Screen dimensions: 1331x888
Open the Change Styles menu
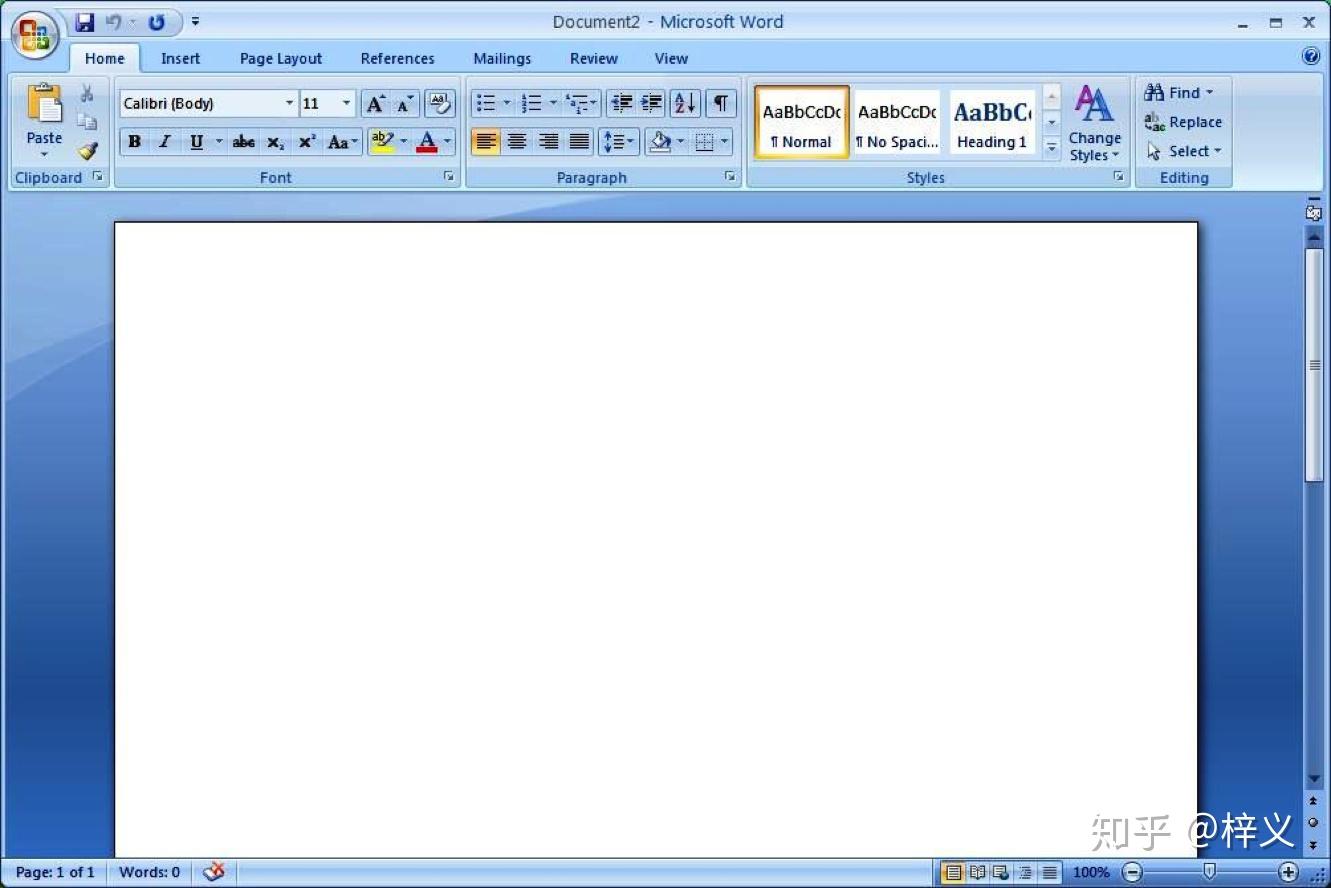1094,123
